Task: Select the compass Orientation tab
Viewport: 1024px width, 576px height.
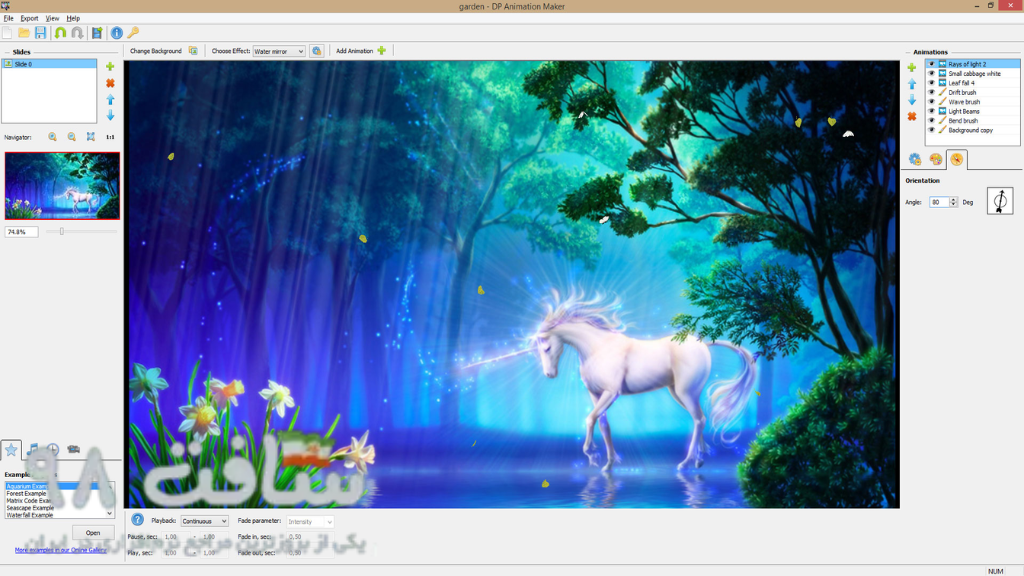Action: [x=957, y=159]
